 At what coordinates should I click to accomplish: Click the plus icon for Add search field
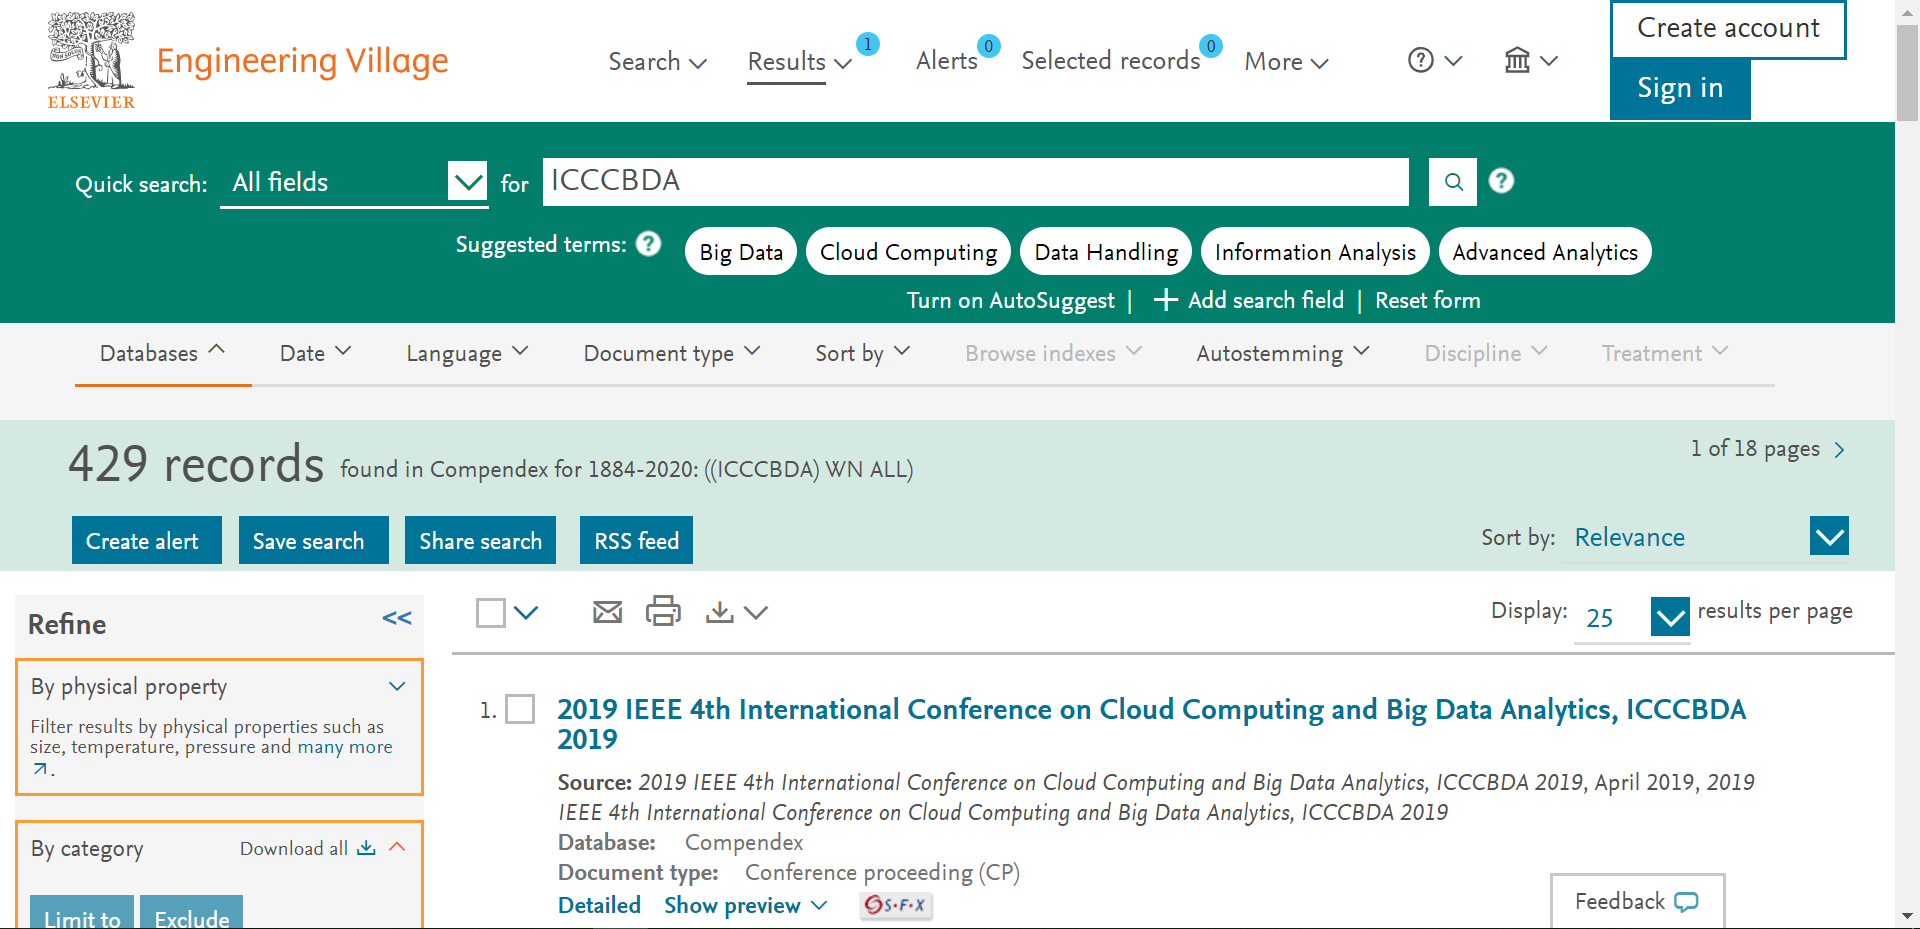pos(1165,300)
